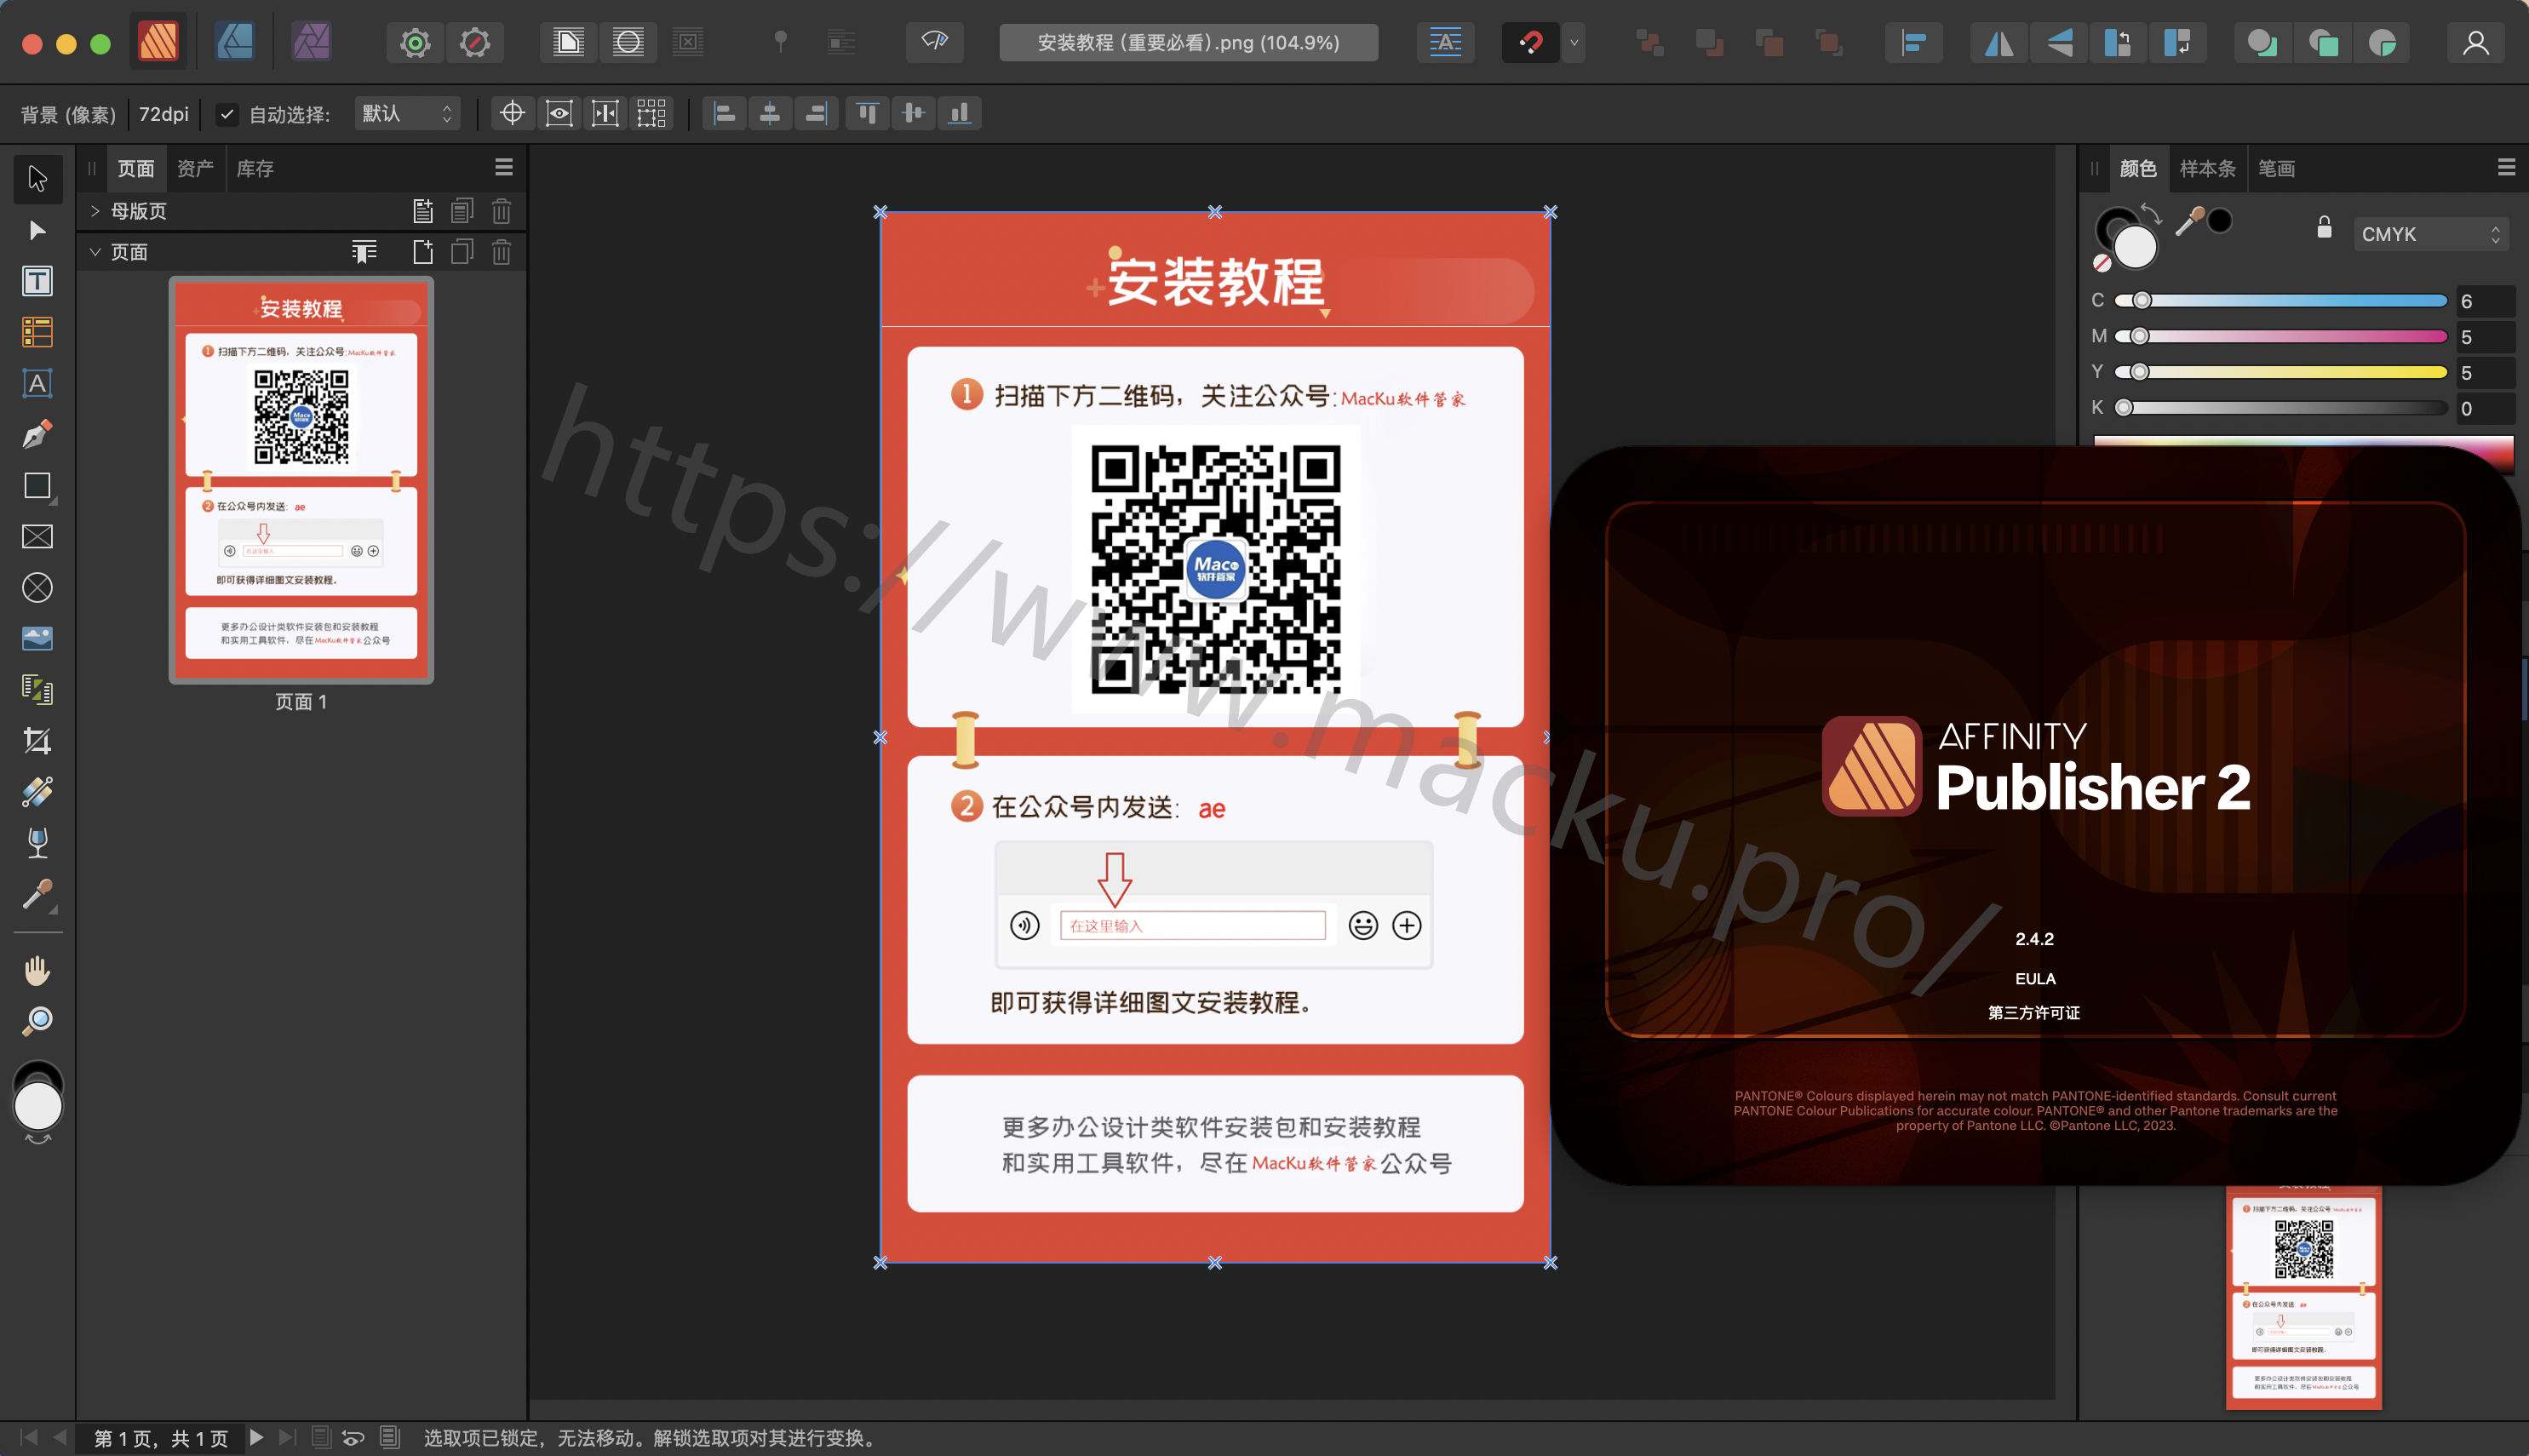Switch to the 资产 tab
The image size is (2529, 1456).
pyautogui.click(x=195, y=169)
